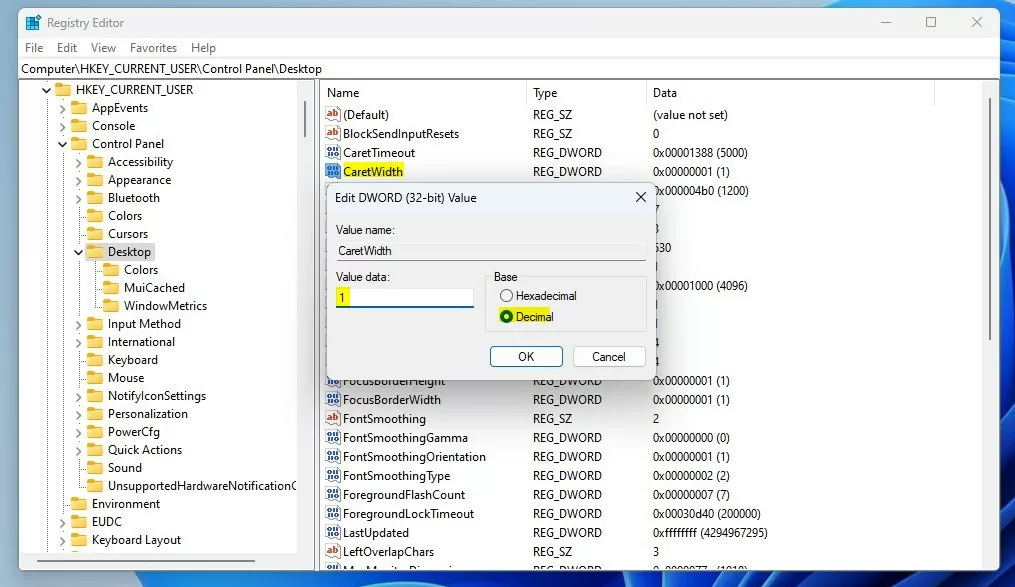The image size is (1015, 587).
Task: Click the CaretWidth DWORD value icon
Action: click(x=333, y=171)
